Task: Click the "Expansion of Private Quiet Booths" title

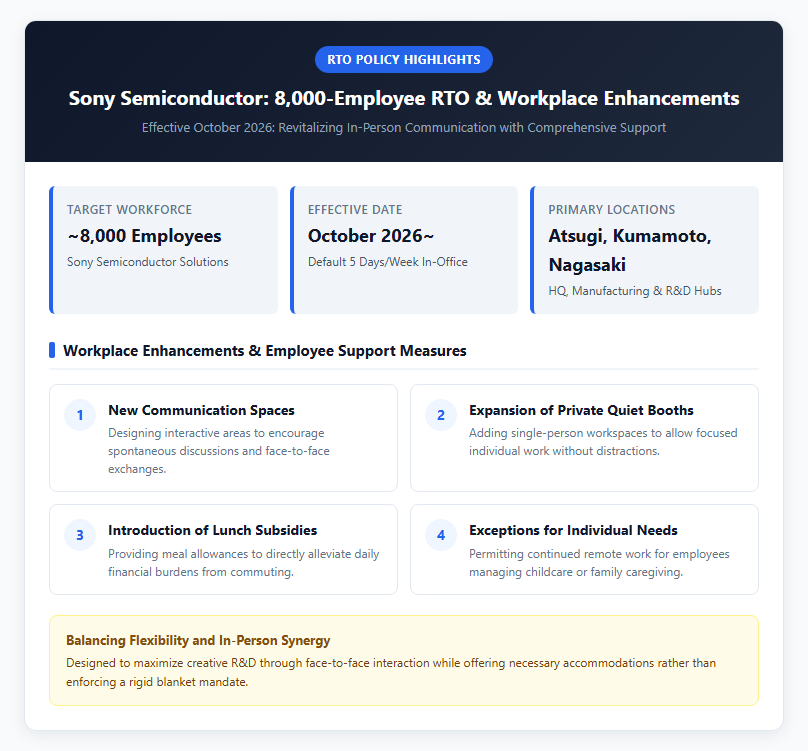Action: coord(581,410)
